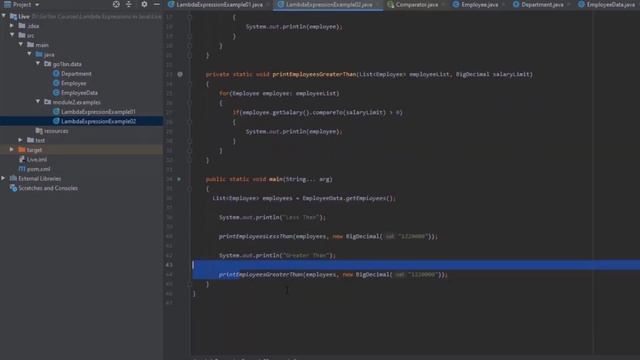Select Live.iml file in tree
640x360 pixels.
click(x=37, y=160)
